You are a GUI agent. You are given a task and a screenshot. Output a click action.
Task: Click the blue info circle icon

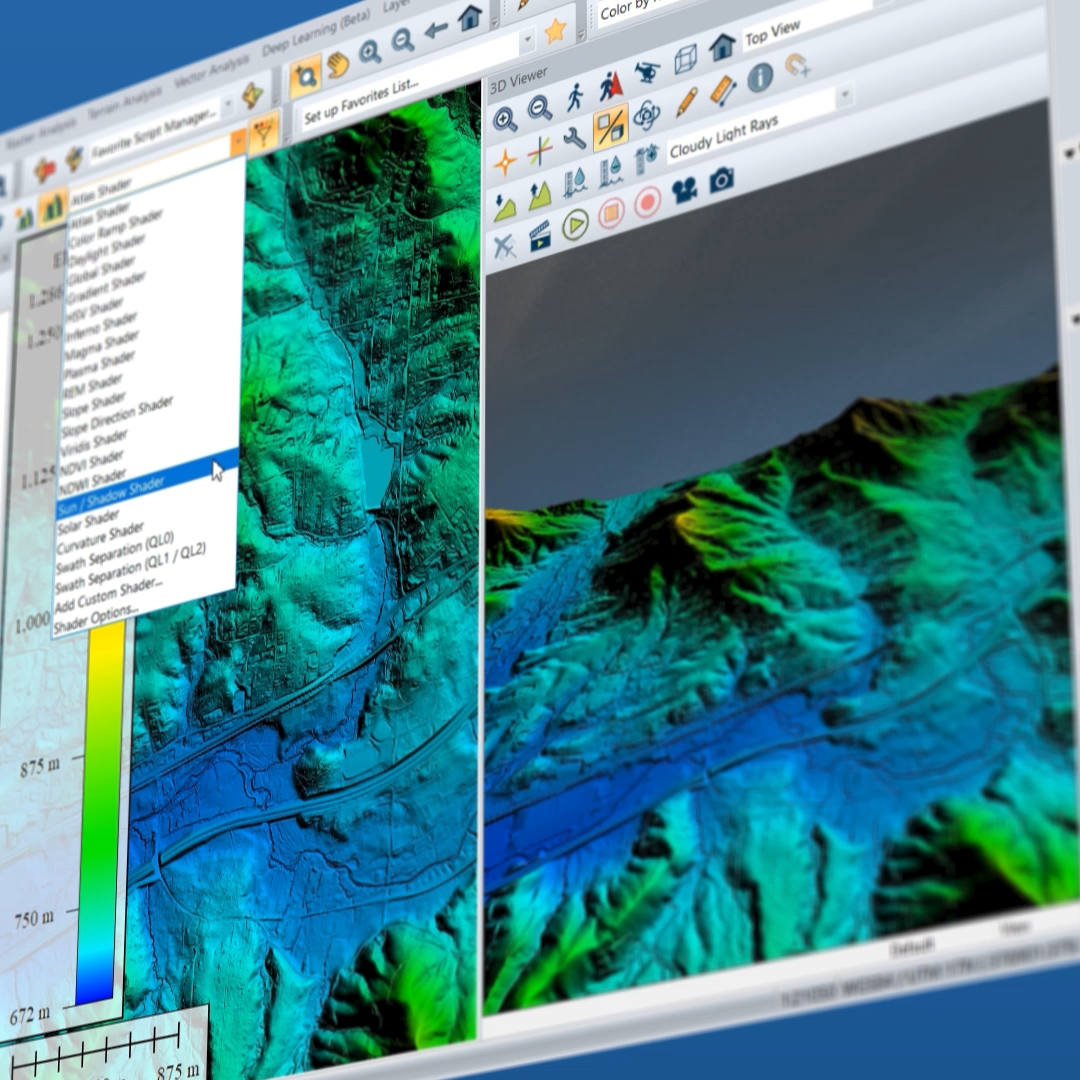pyautogui.click(x=760, y=76)
